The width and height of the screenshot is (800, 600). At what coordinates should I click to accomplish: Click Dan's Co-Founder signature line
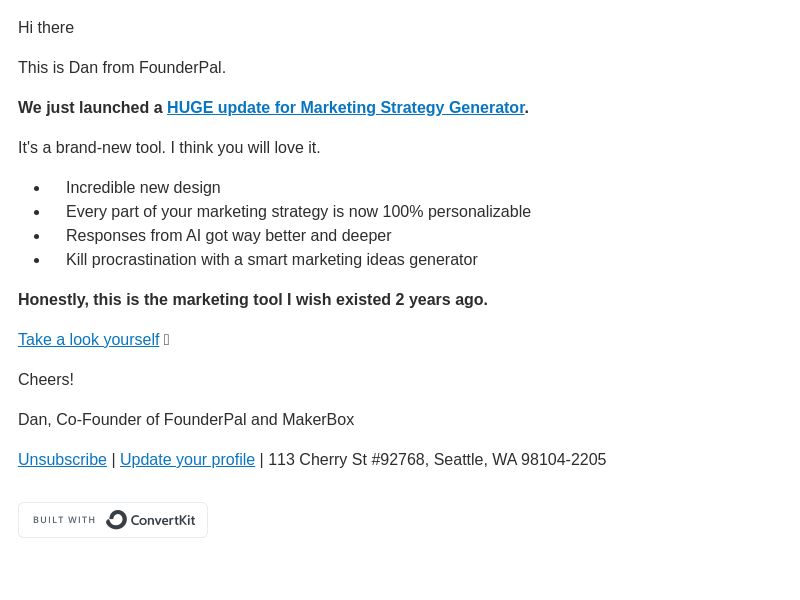[x=186, y=419]
